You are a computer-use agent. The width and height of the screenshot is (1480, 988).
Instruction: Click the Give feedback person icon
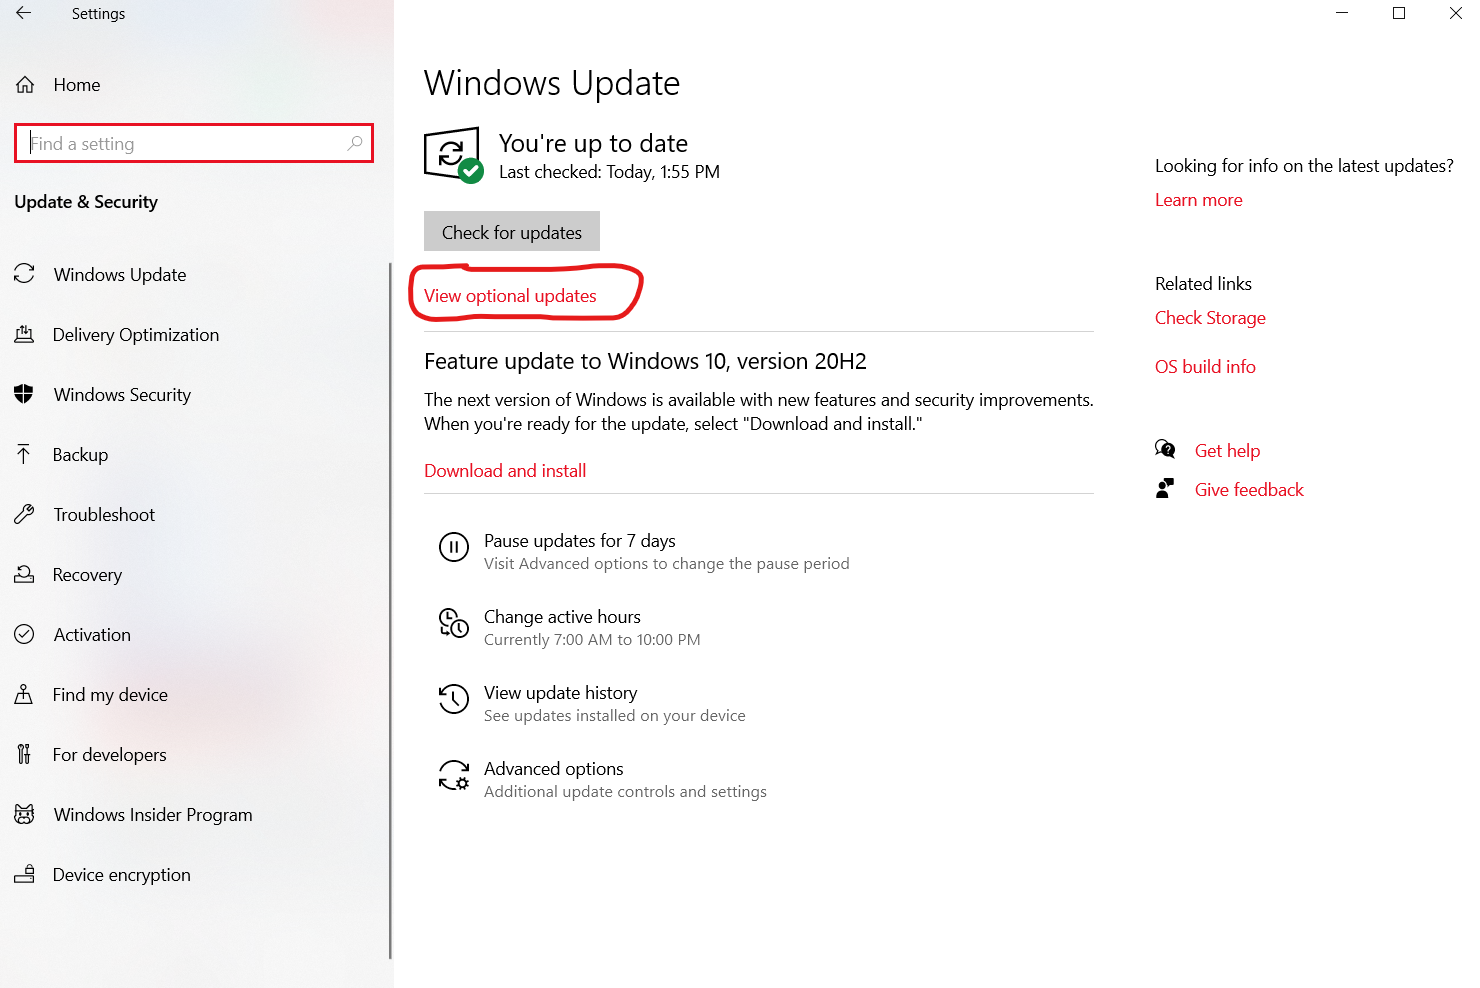[1164, 488]
